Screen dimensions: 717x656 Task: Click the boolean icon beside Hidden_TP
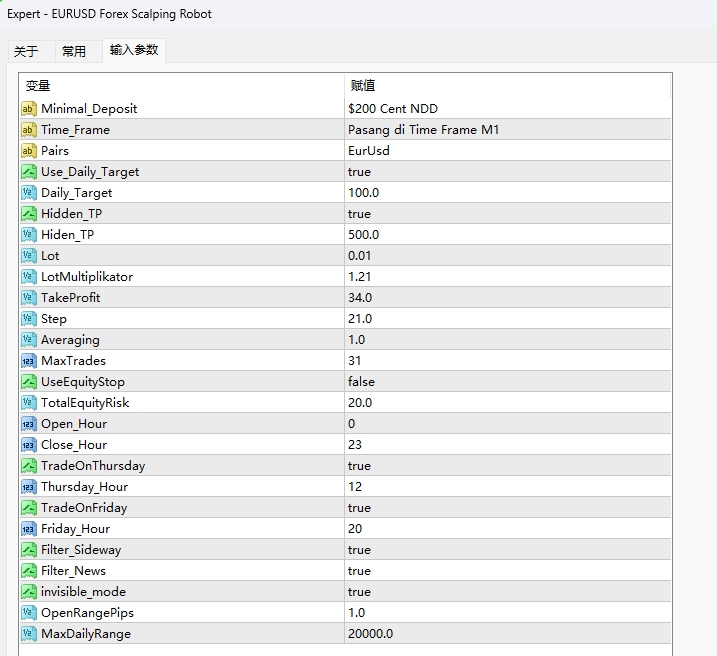coord(29,214)
